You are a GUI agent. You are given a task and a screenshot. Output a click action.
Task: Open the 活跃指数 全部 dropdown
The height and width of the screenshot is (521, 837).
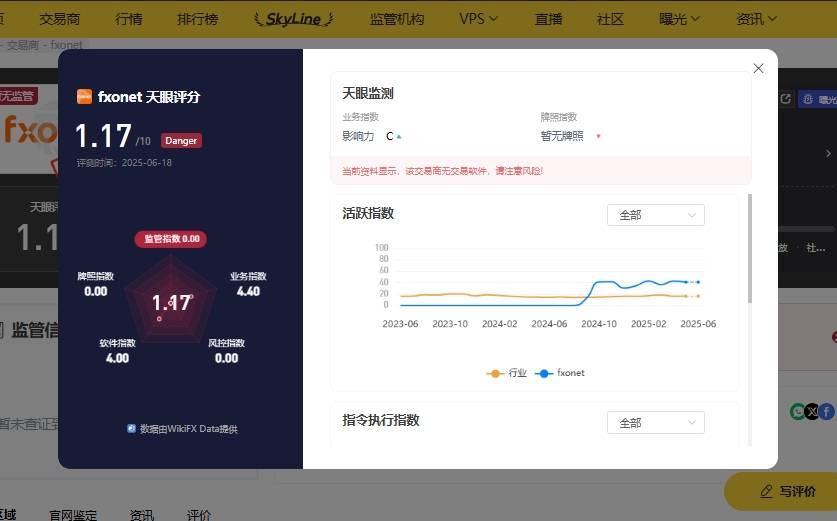point(656,215)
